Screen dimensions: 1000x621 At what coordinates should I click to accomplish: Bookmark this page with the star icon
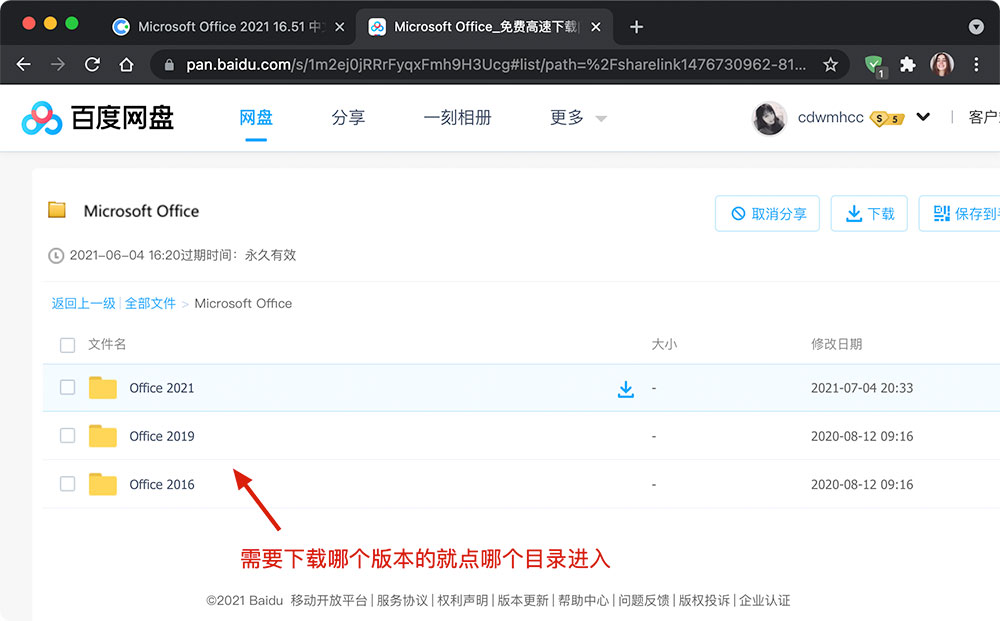pyautogui.click(x=830, y=64)
